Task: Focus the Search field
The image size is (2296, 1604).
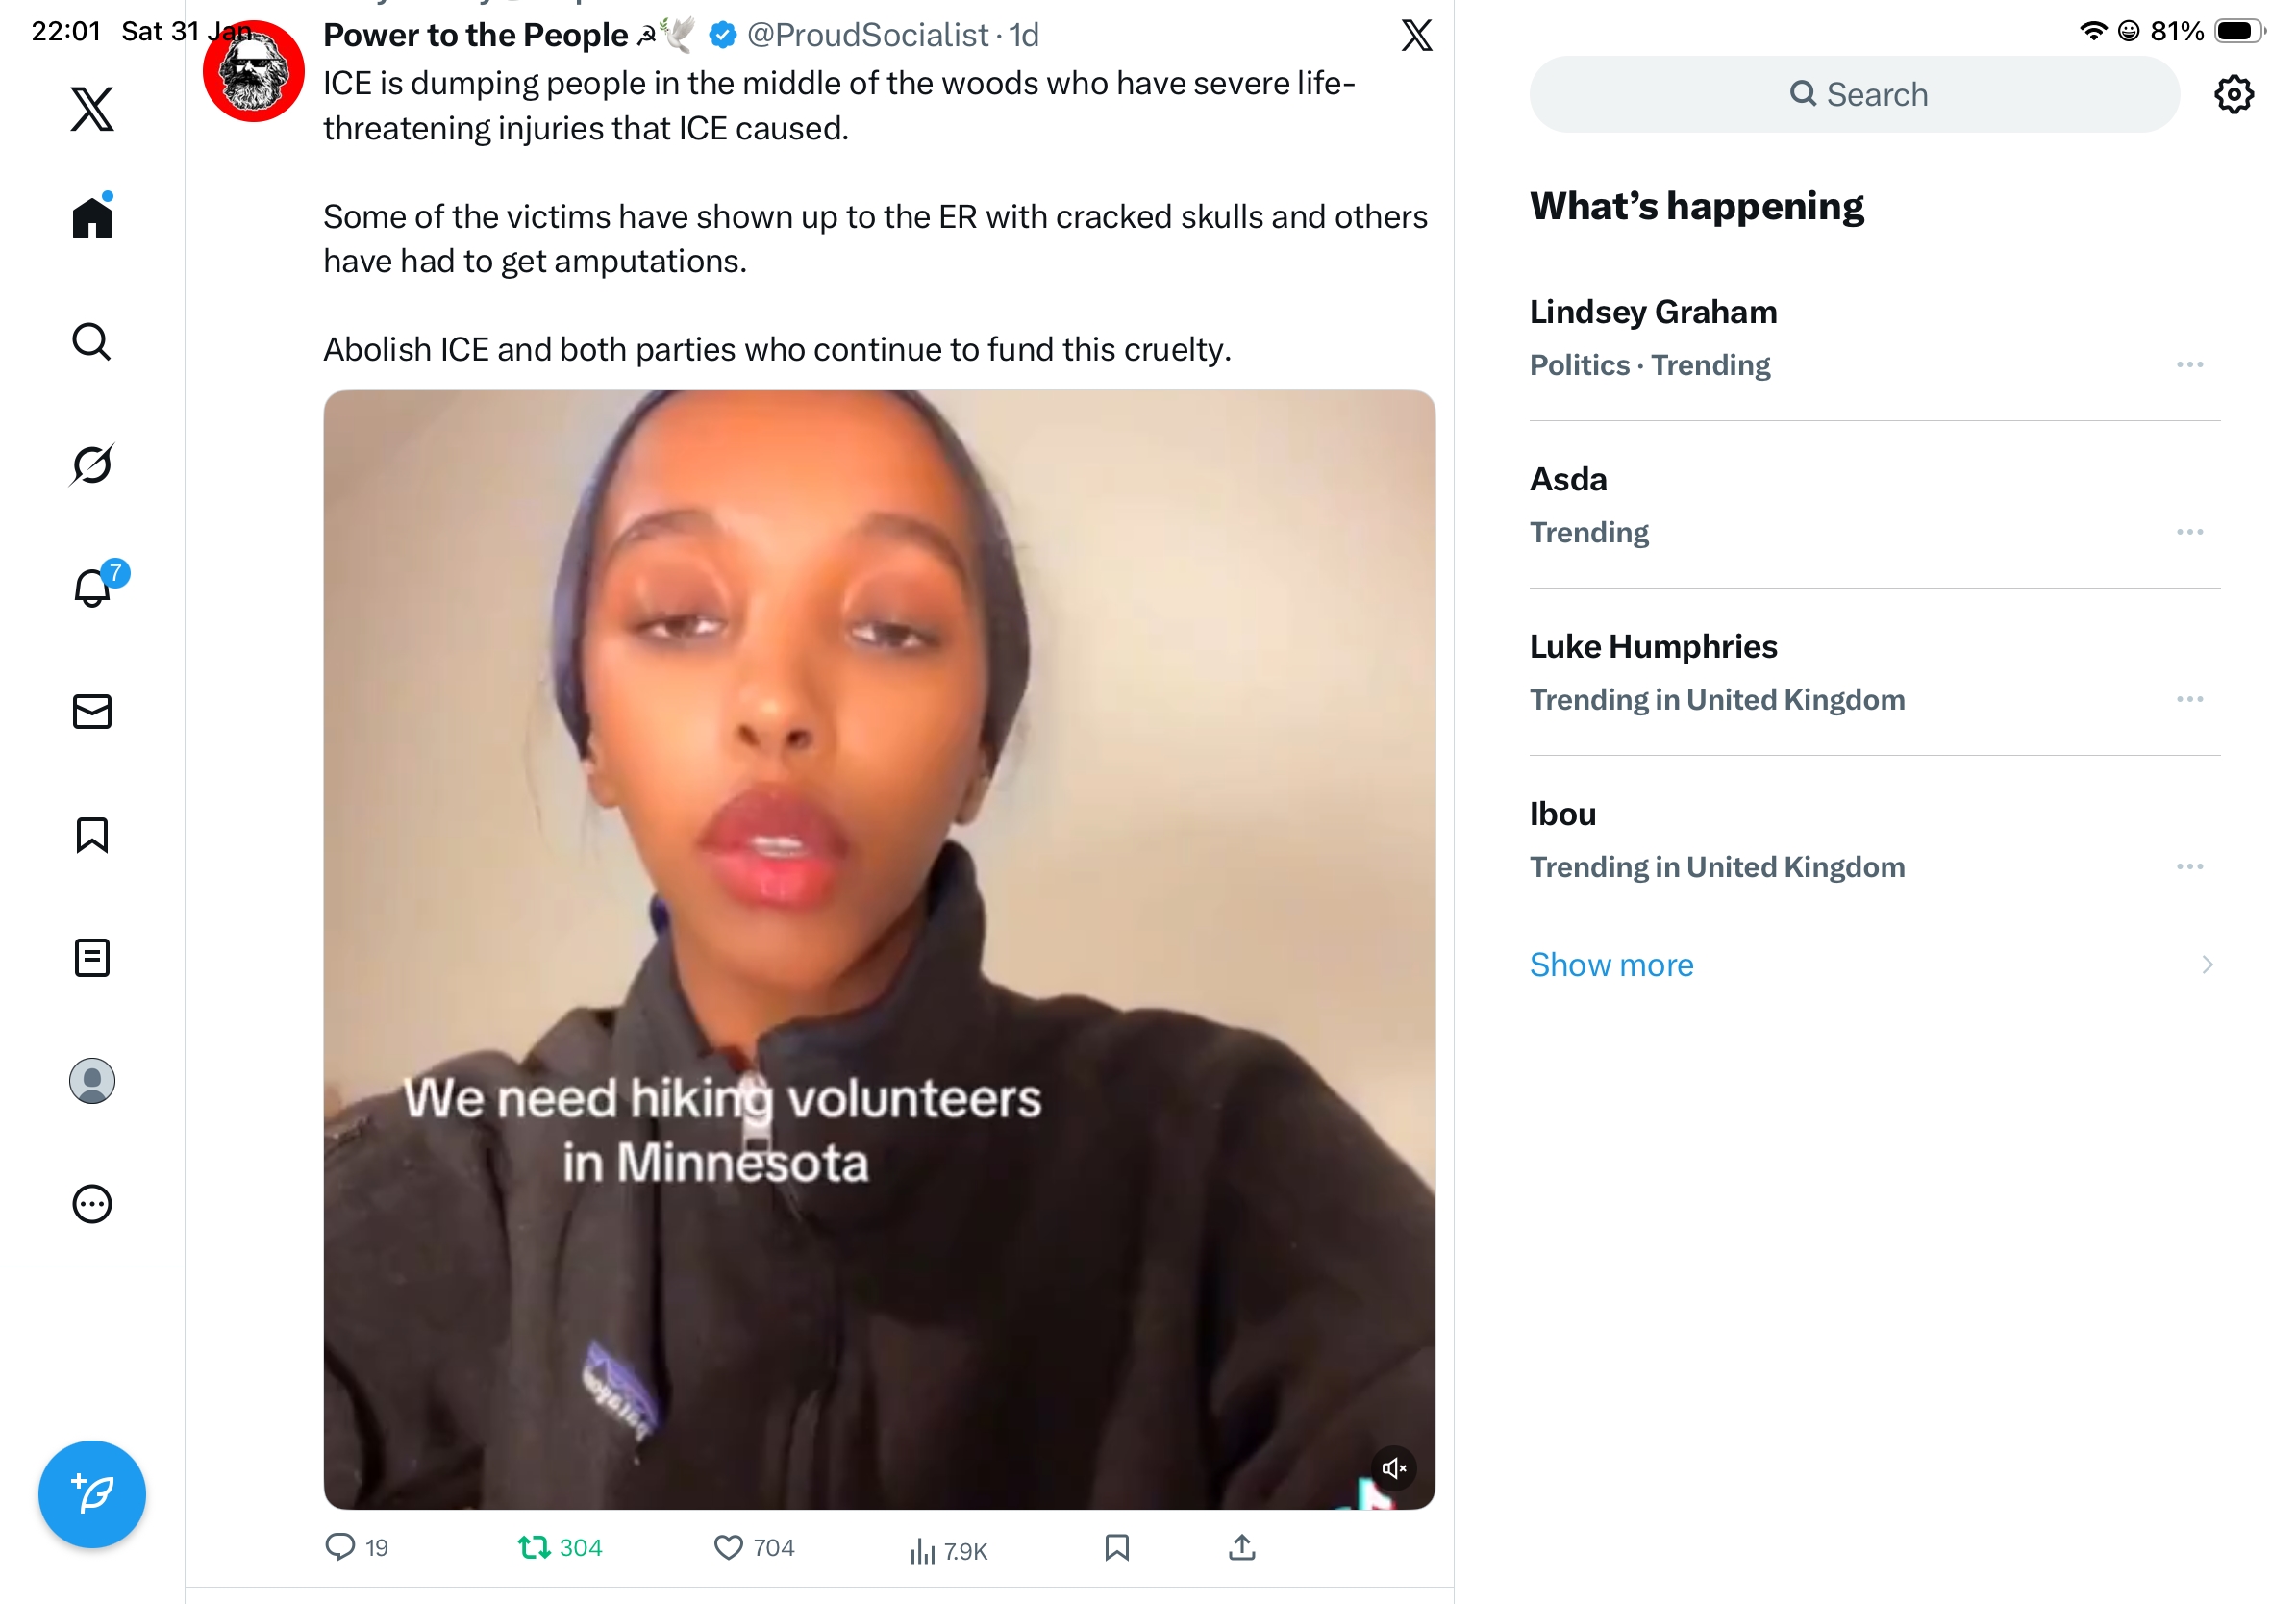Action: 1854,94
